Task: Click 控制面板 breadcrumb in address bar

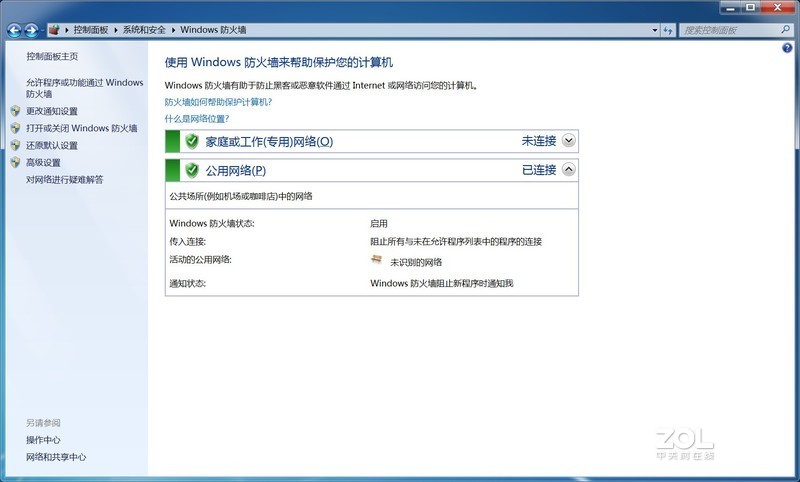Action: click(x=91, y=30)
